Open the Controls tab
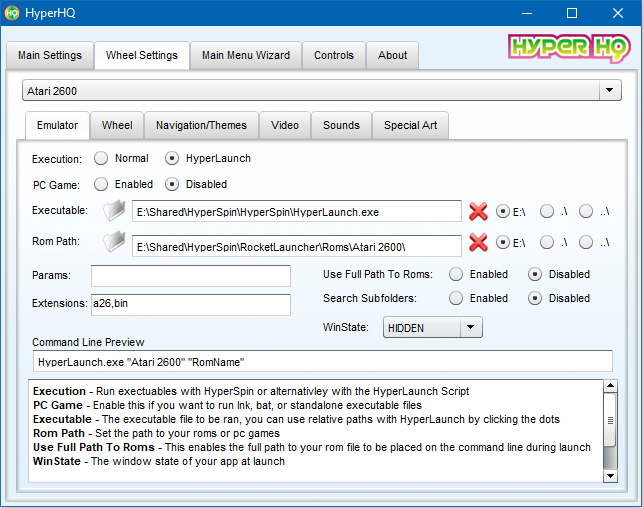Viewport: 643px width, 508px height. [334, 55]
